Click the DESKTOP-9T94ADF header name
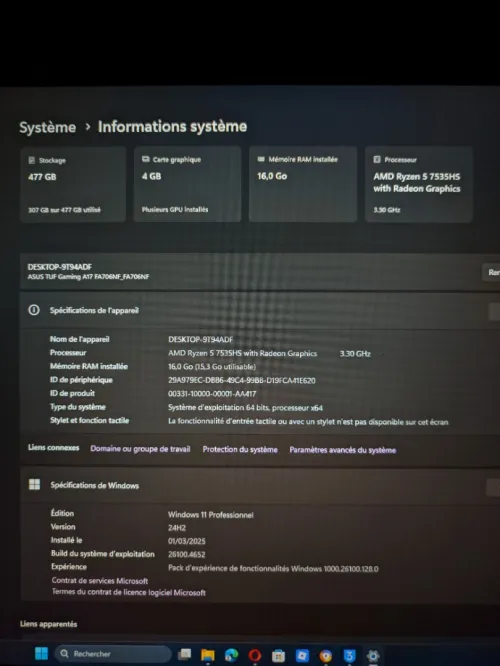 (x=59, y=267)
